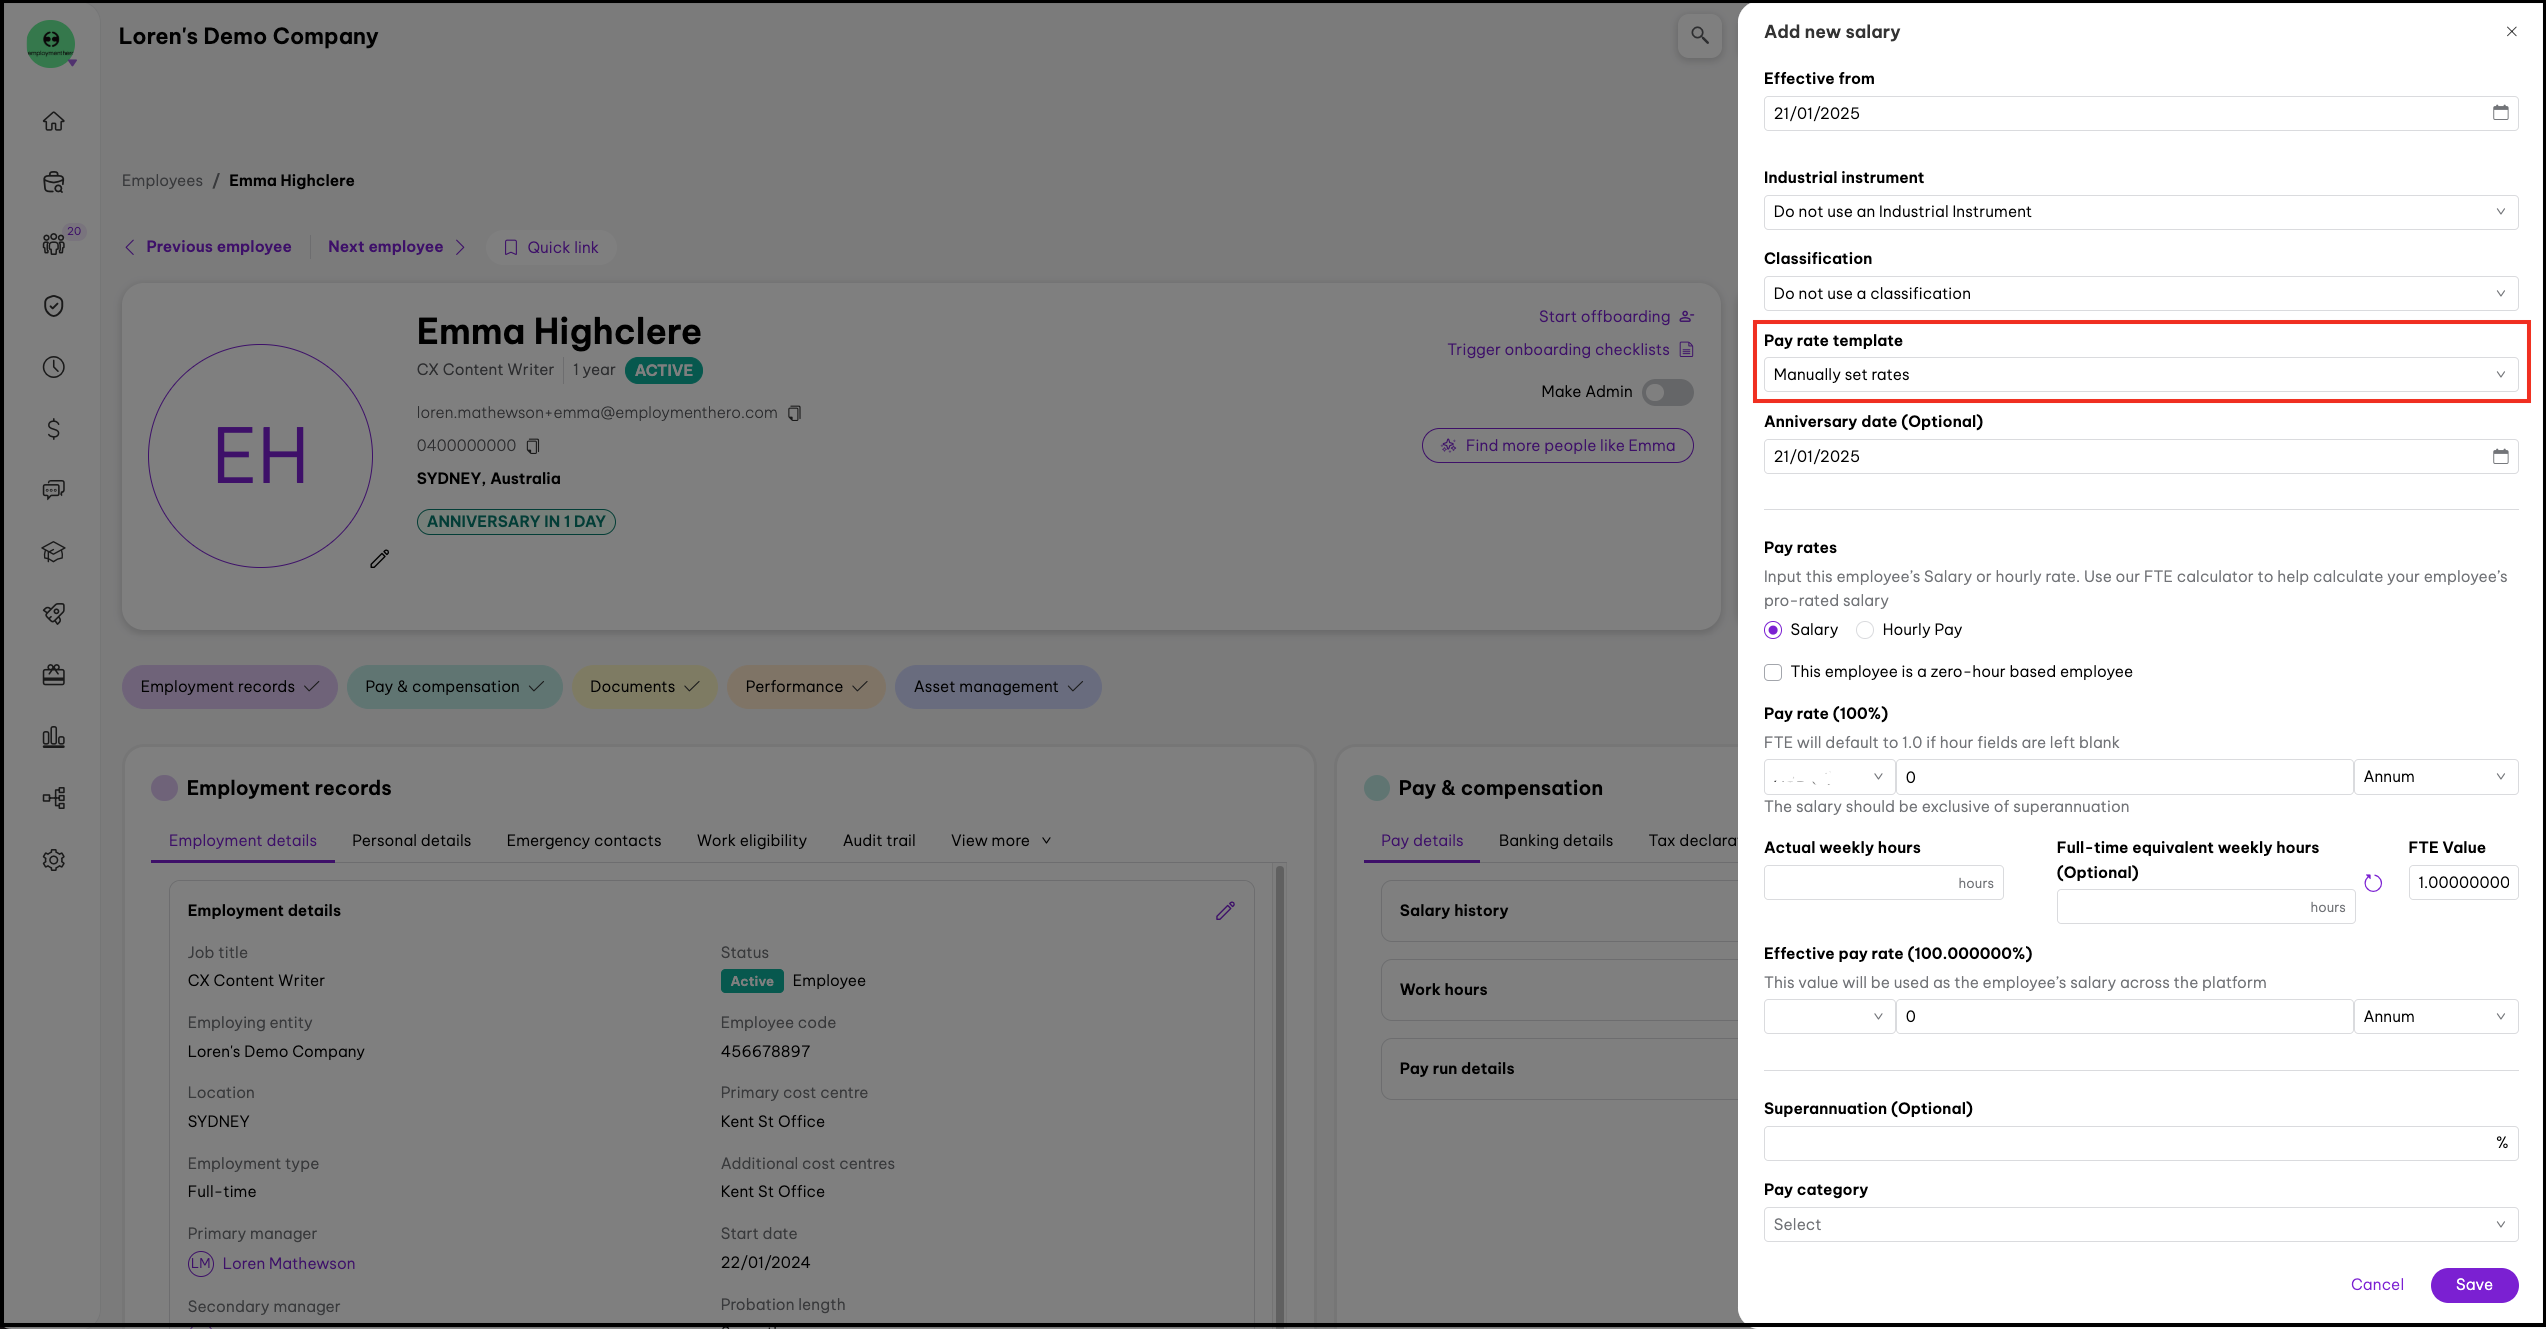
Task: Open the Banking details tab
Action: pos(1555,841)
